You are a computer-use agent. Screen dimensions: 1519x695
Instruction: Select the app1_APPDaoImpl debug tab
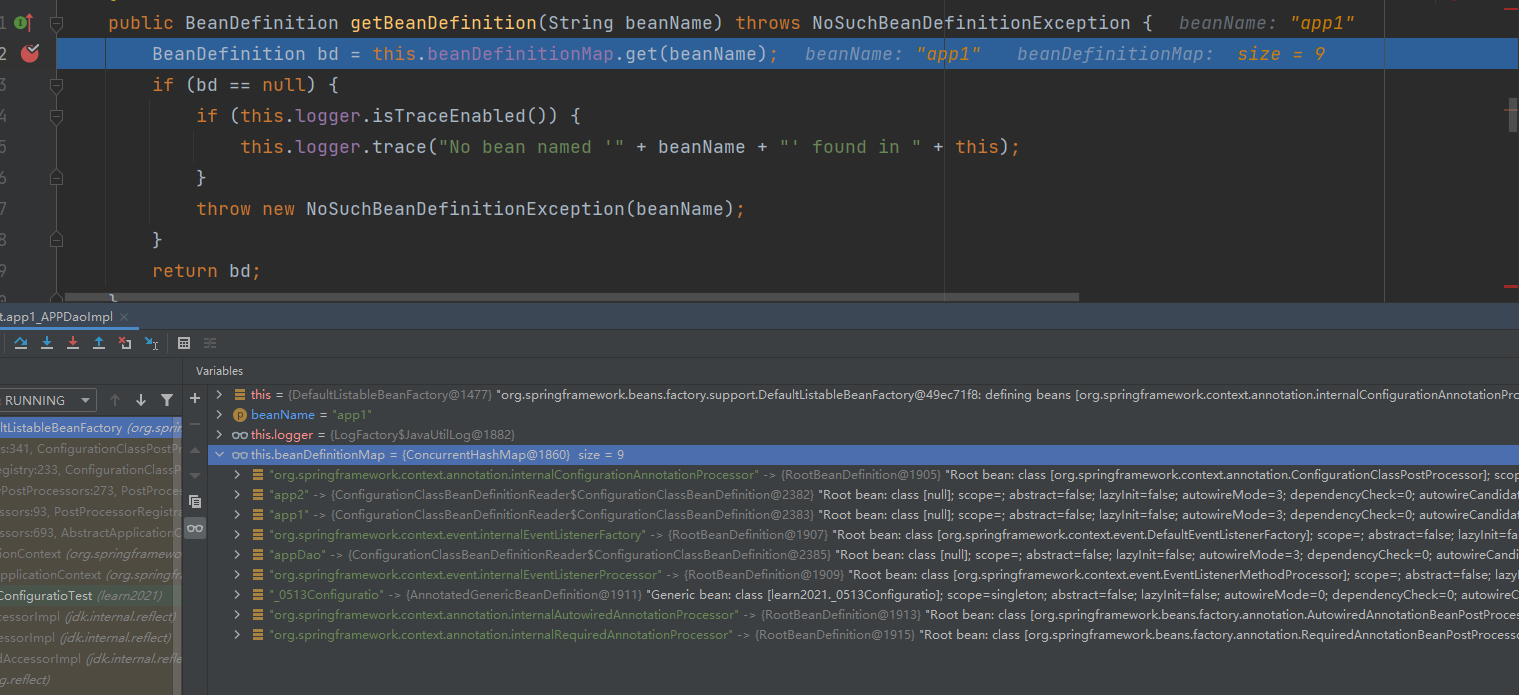click(55, 317)
